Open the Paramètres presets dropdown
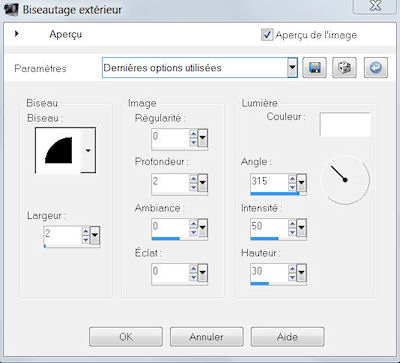400x363 pixels. (x=292, y=68)
